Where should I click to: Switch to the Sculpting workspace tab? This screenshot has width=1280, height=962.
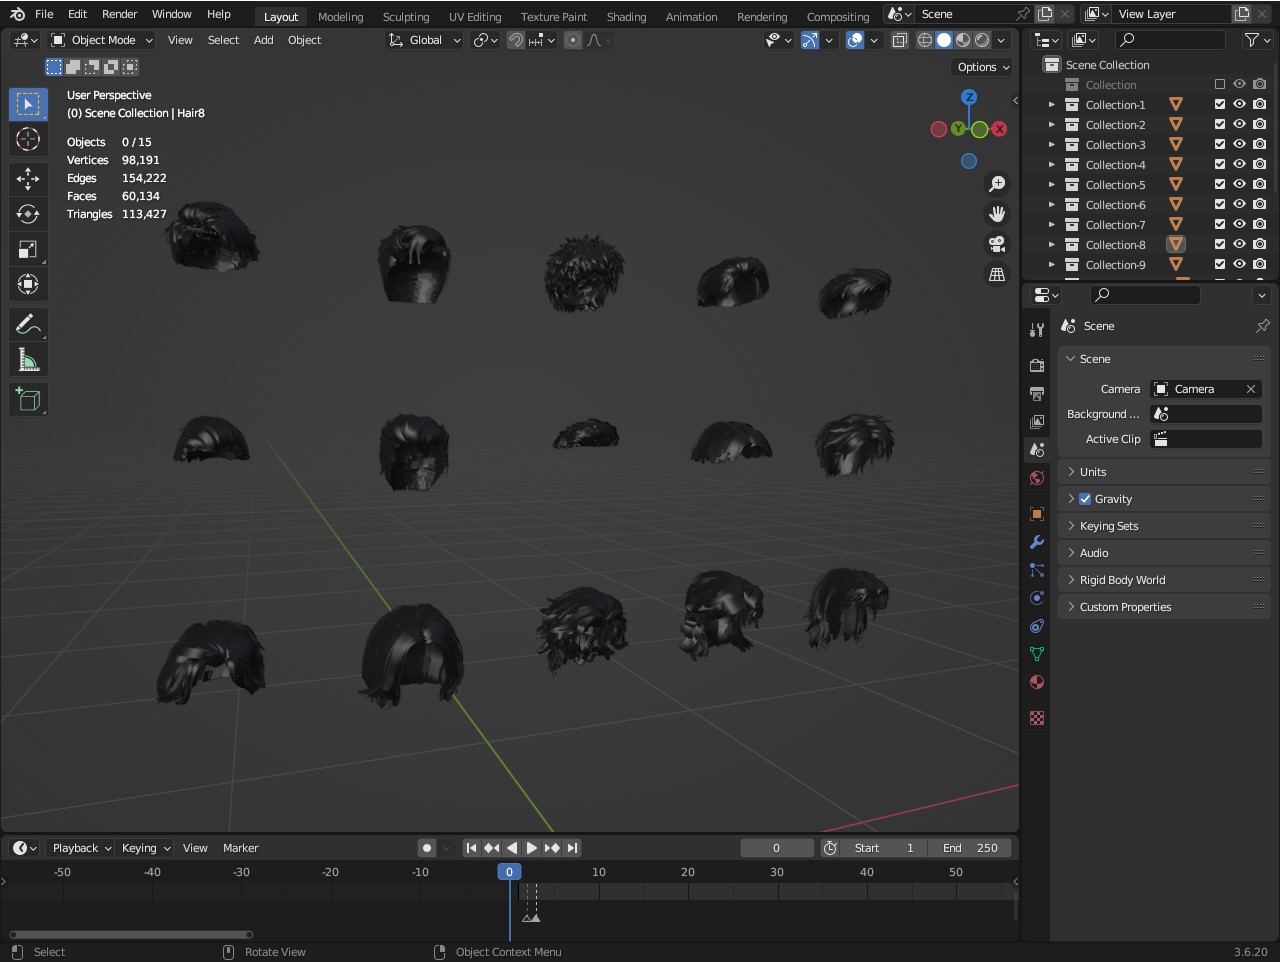405,17
